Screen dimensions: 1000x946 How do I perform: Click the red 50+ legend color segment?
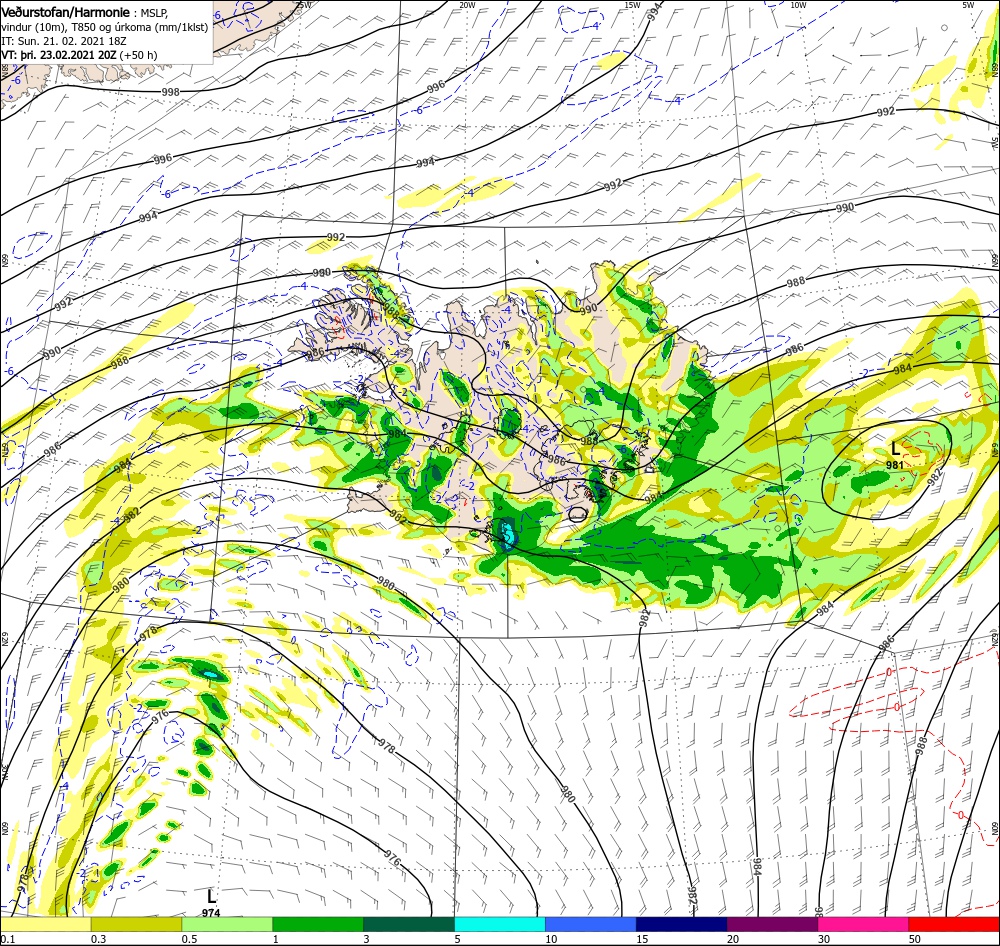coord(953,924)
